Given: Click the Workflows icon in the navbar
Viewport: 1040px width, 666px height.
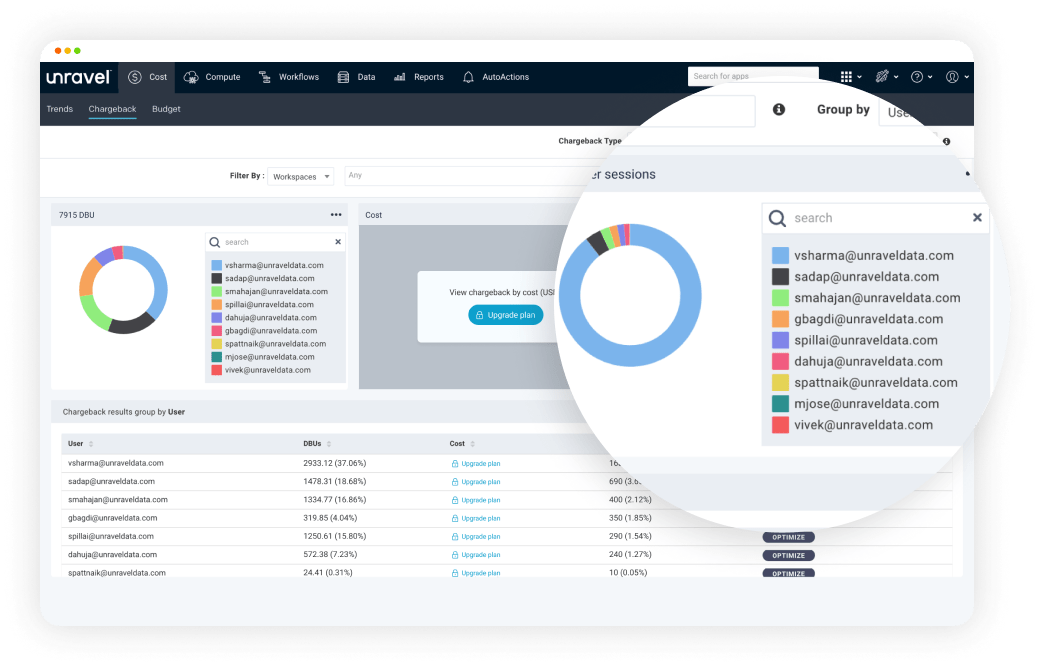Looking at the screenshot, I should coord(265,77).
